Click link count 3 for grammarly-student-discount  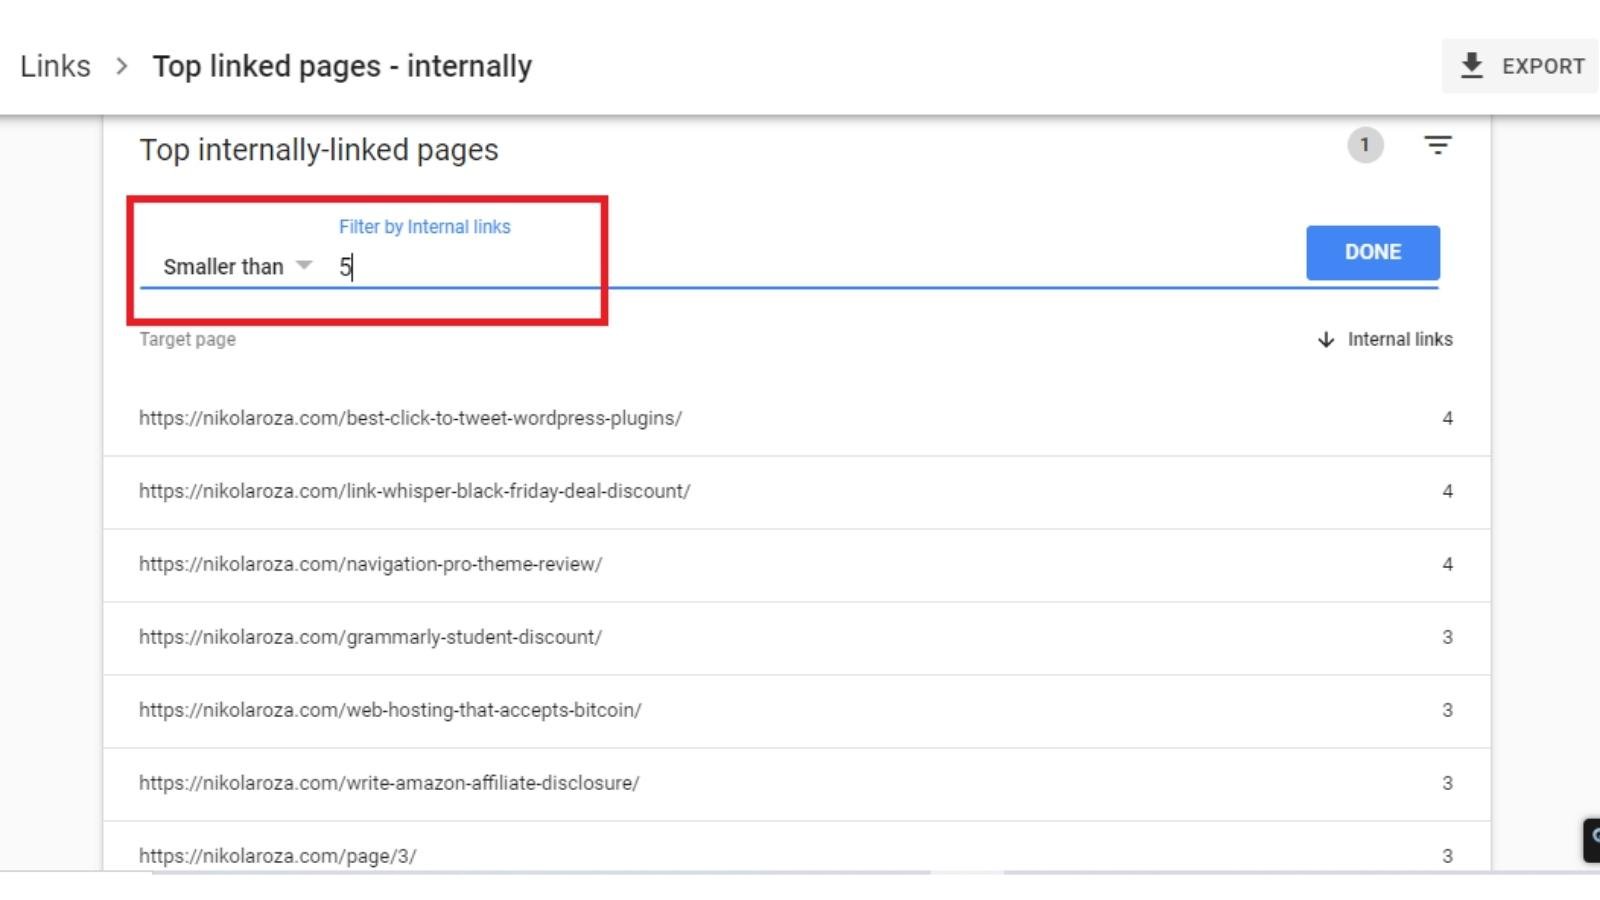[x=1447, y=638]
